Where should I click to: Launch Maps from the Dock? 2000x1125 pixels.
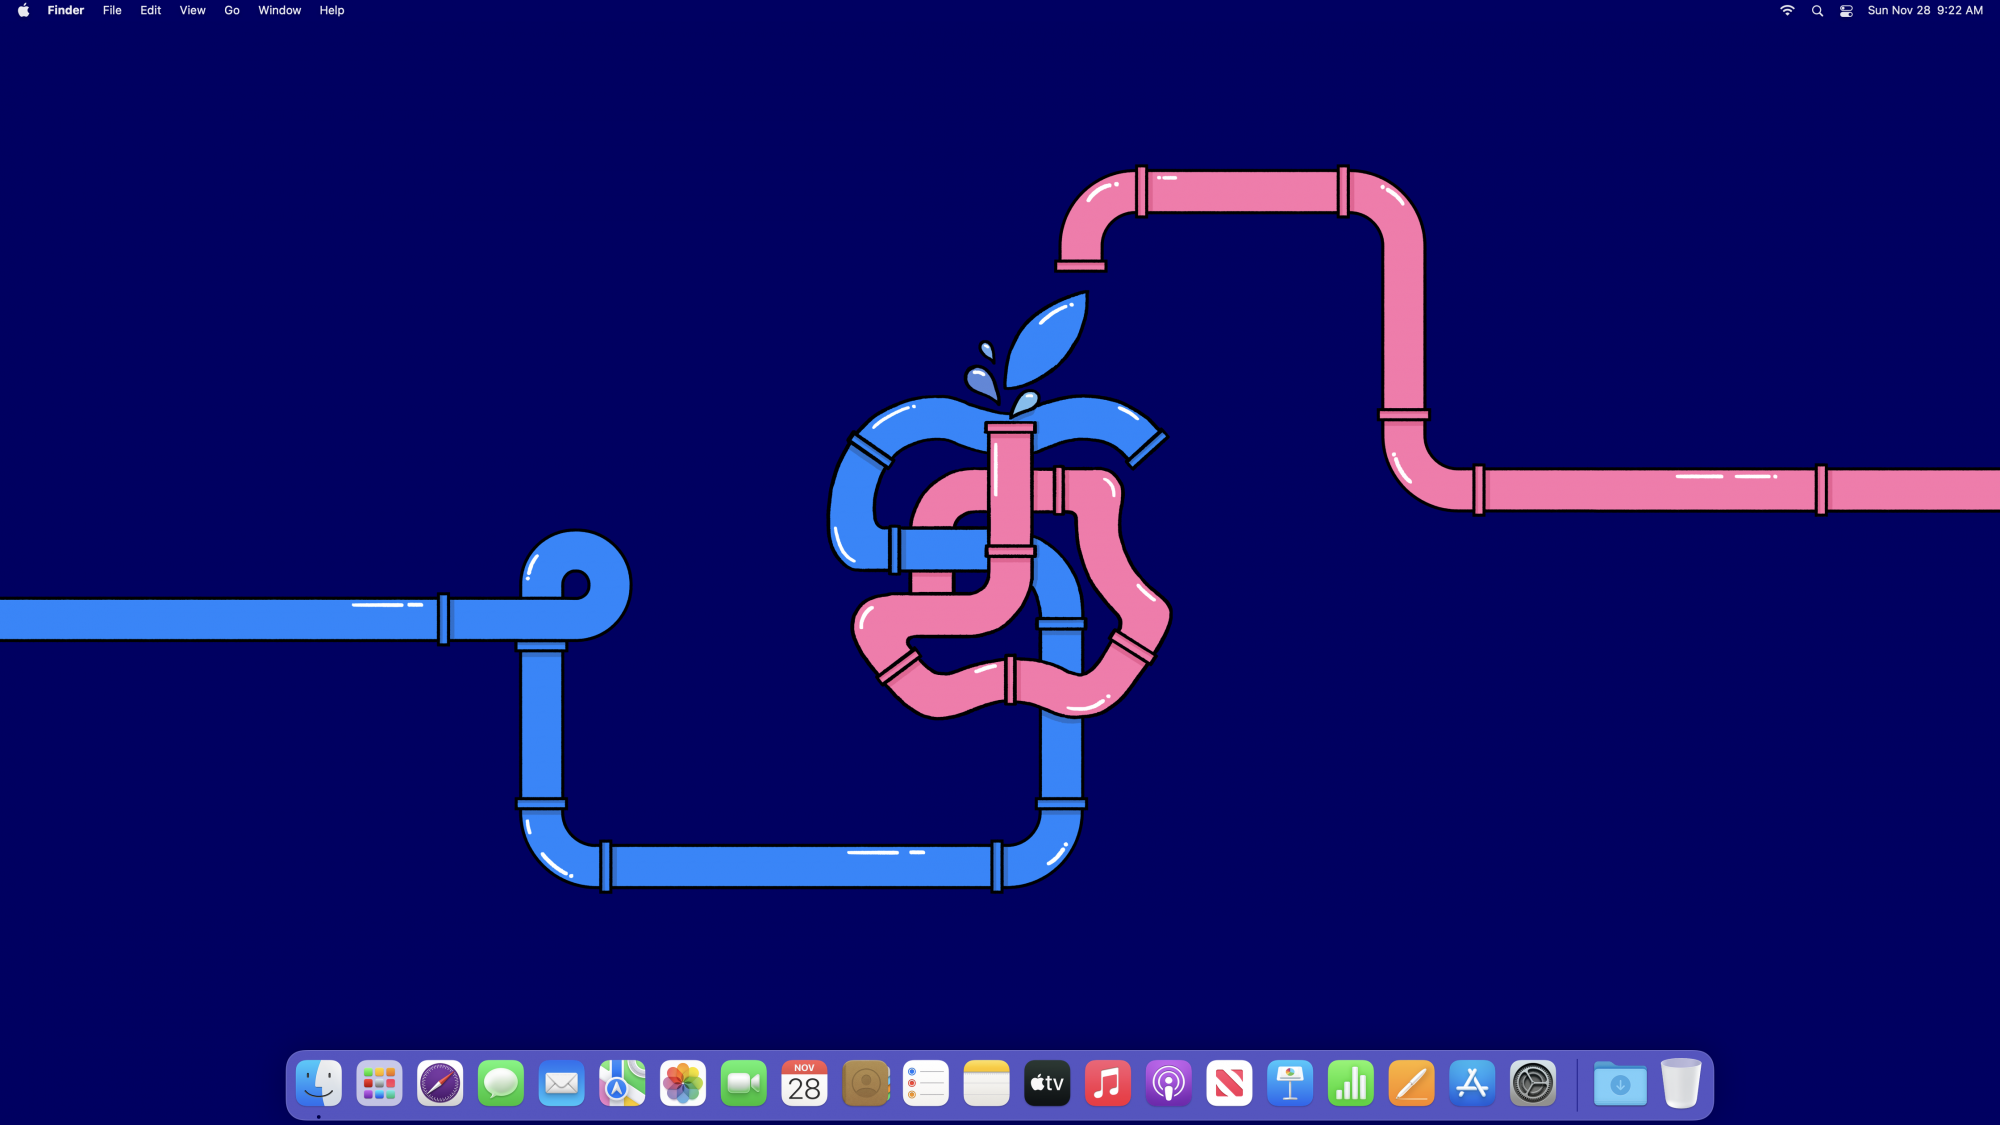tap(622, 1084)
